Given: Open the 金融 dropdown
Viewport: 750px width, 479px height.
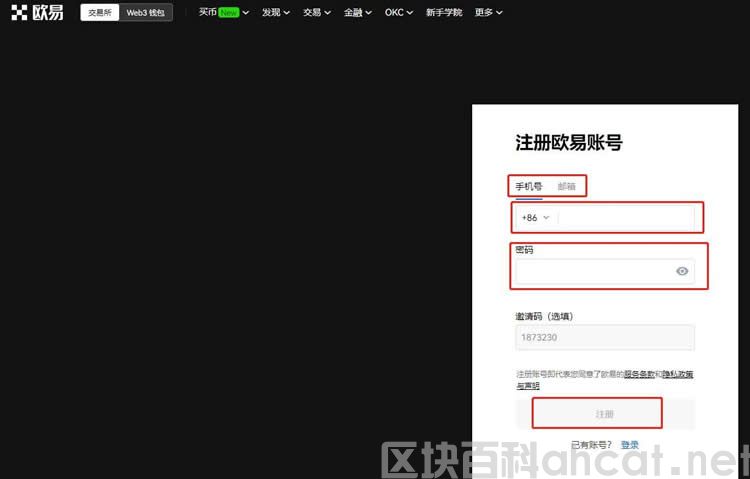Looking at the screenshot, I should pos(358,12).
